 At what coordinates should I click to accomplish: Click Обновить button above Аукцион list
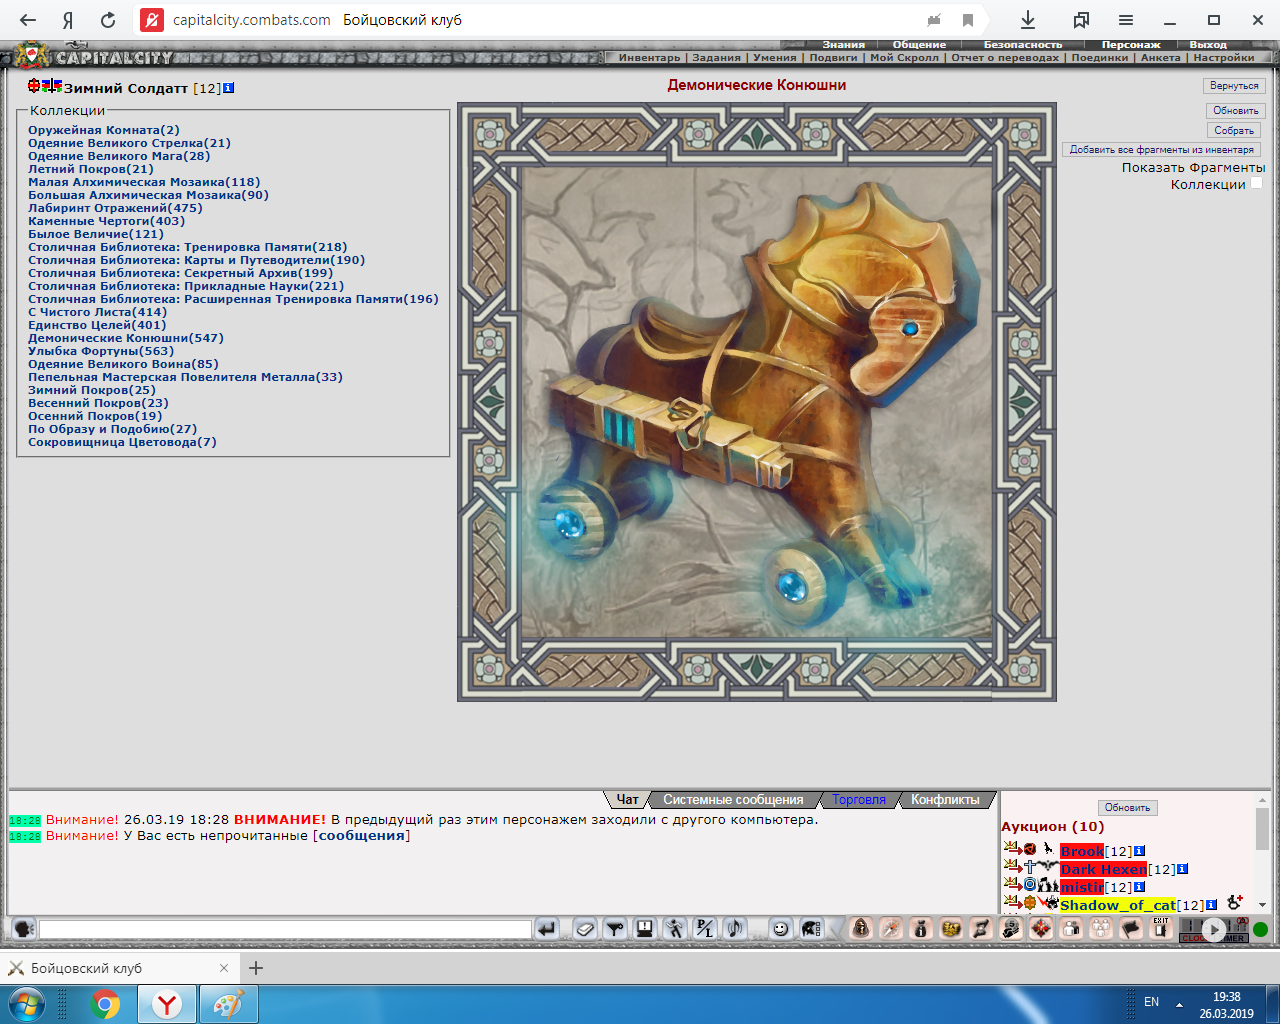pos(1127,808)
